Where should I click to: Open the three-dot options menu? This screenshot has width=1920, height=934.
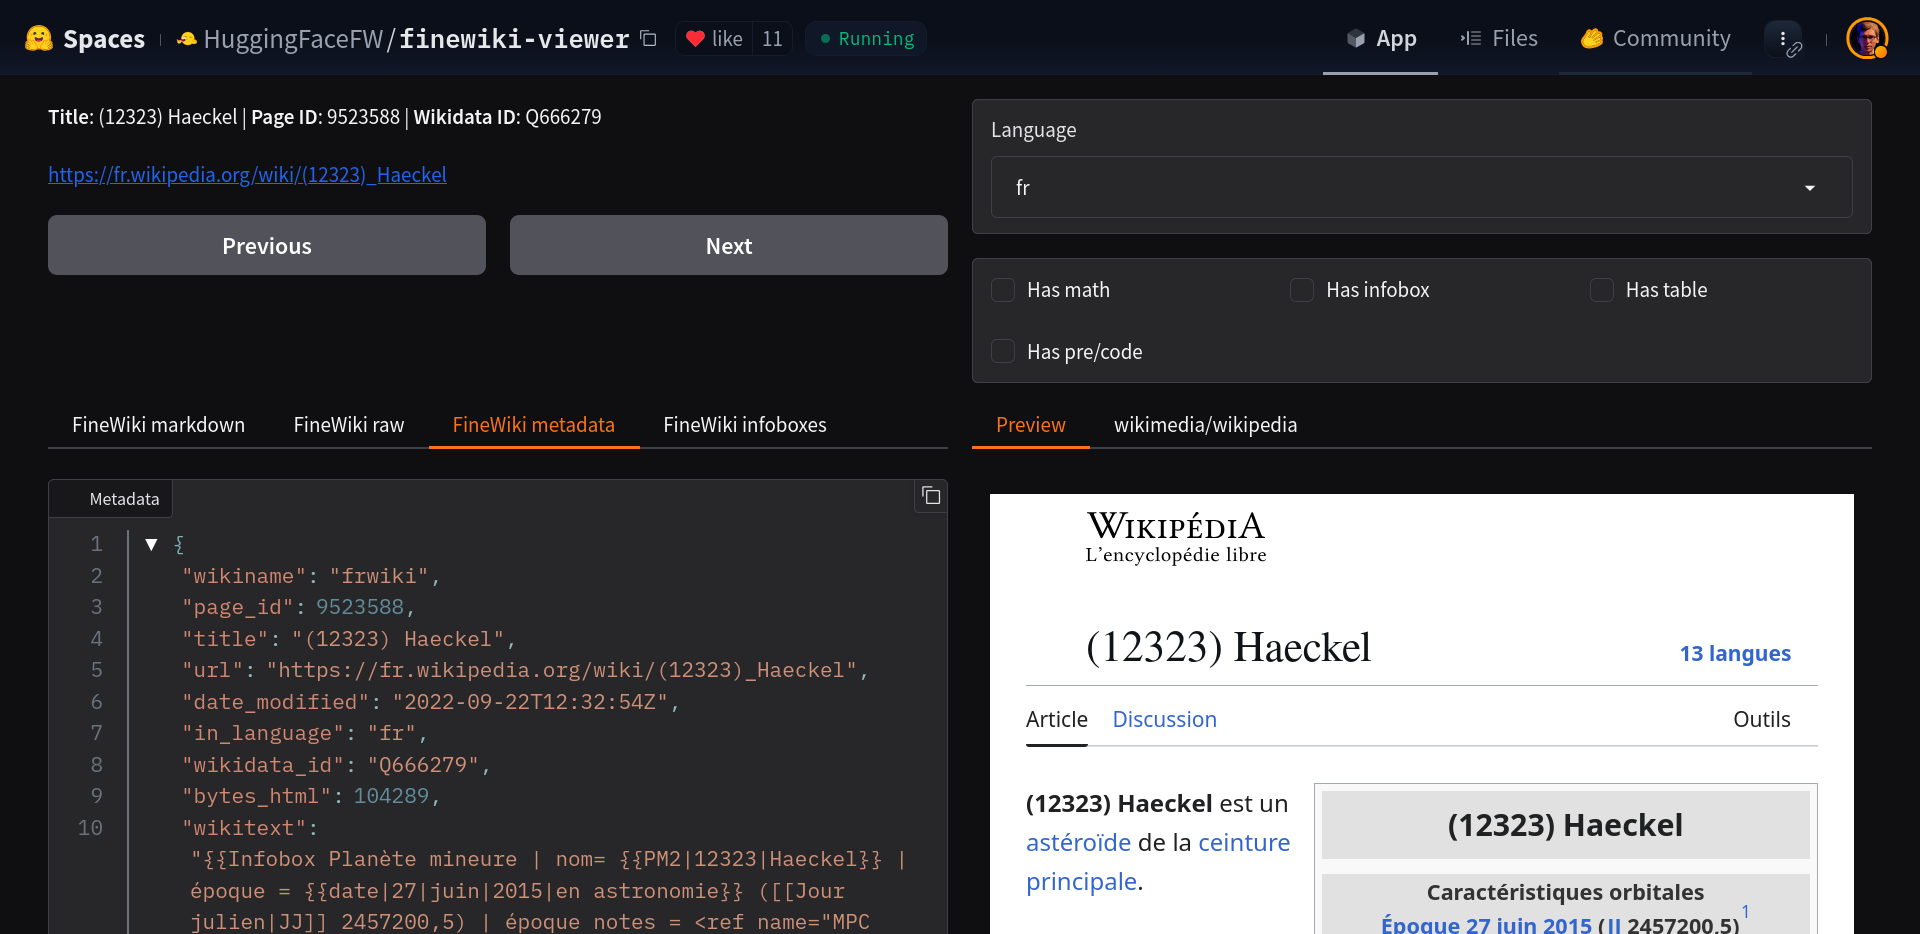1782,39
